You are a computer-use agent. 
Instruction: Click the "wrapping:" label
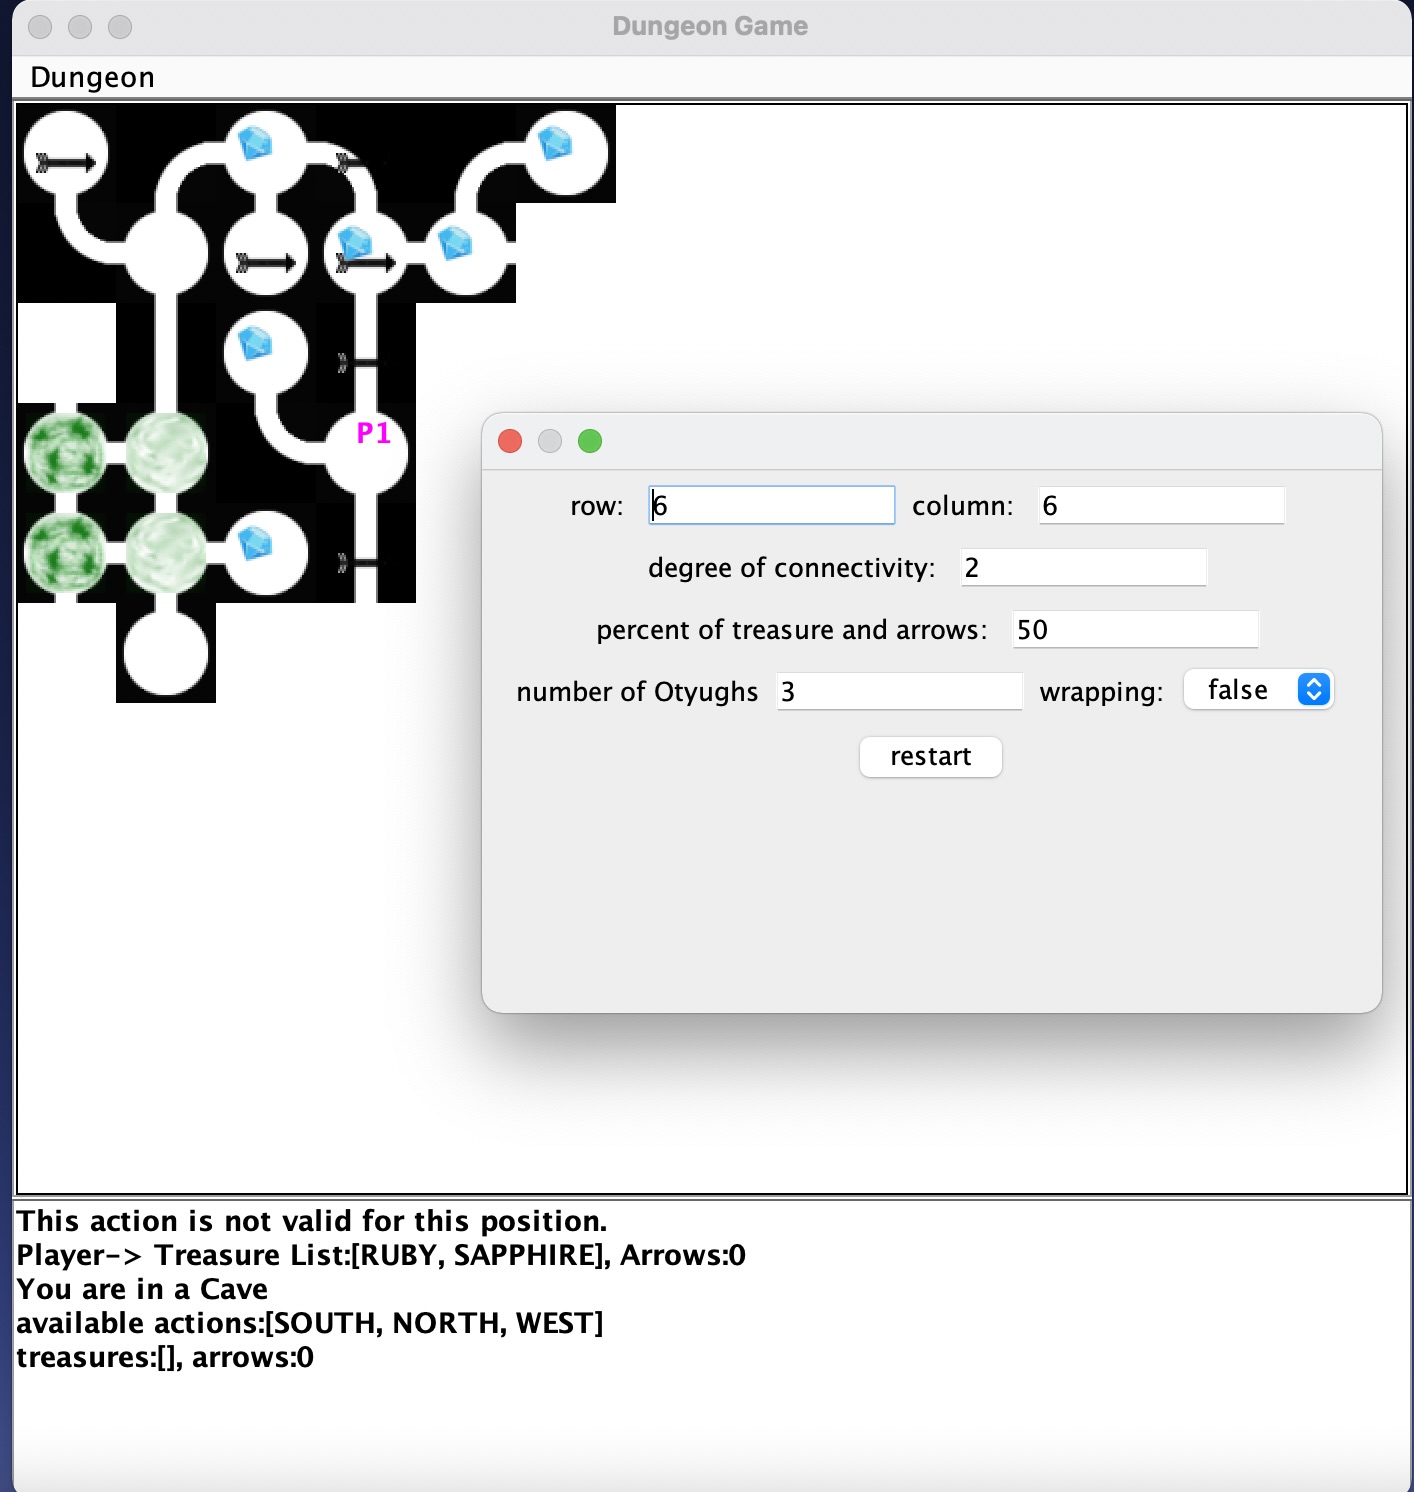1102,692
